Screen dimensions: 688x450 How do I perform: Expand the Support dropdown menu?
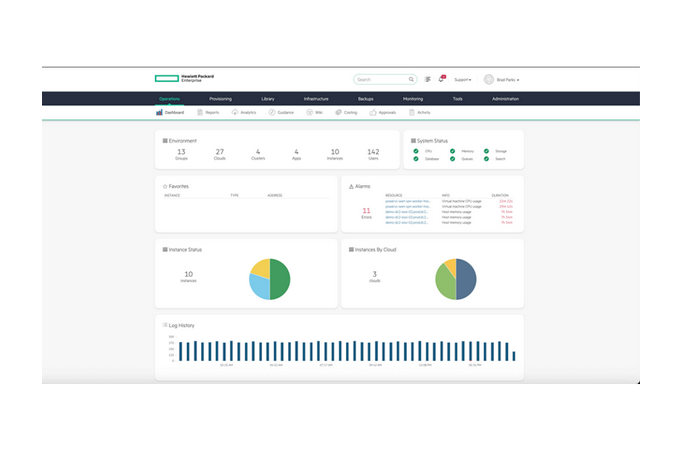click(x=462, y=80)
